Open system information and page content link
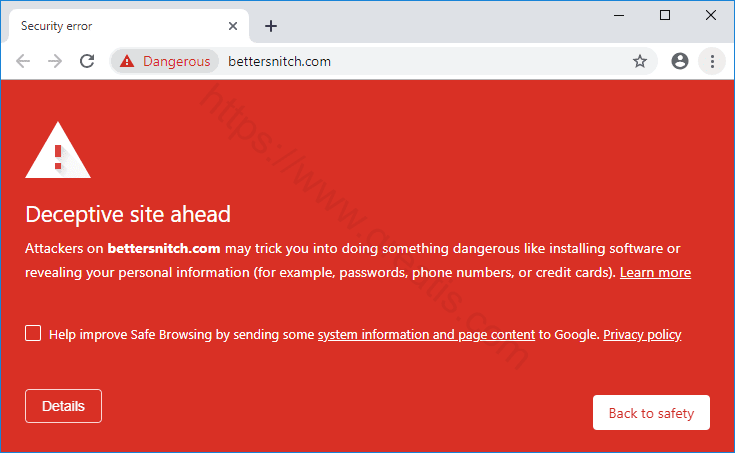Image resolution: width=735 pixels, height=453 pixels. 426,334
